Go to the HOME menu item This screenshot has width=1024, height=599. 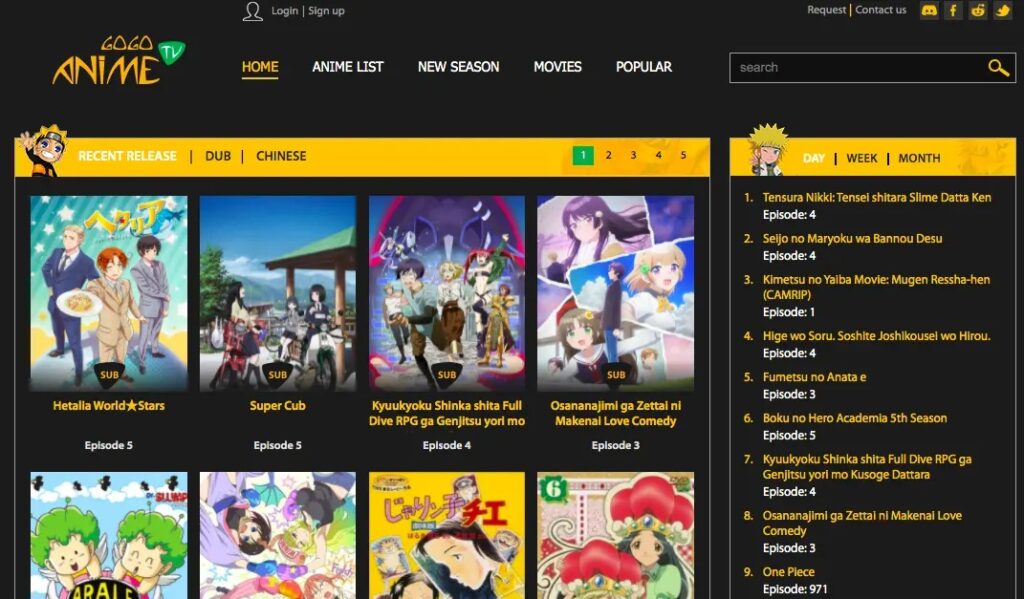pyautogui.click(x=260, y=67)
